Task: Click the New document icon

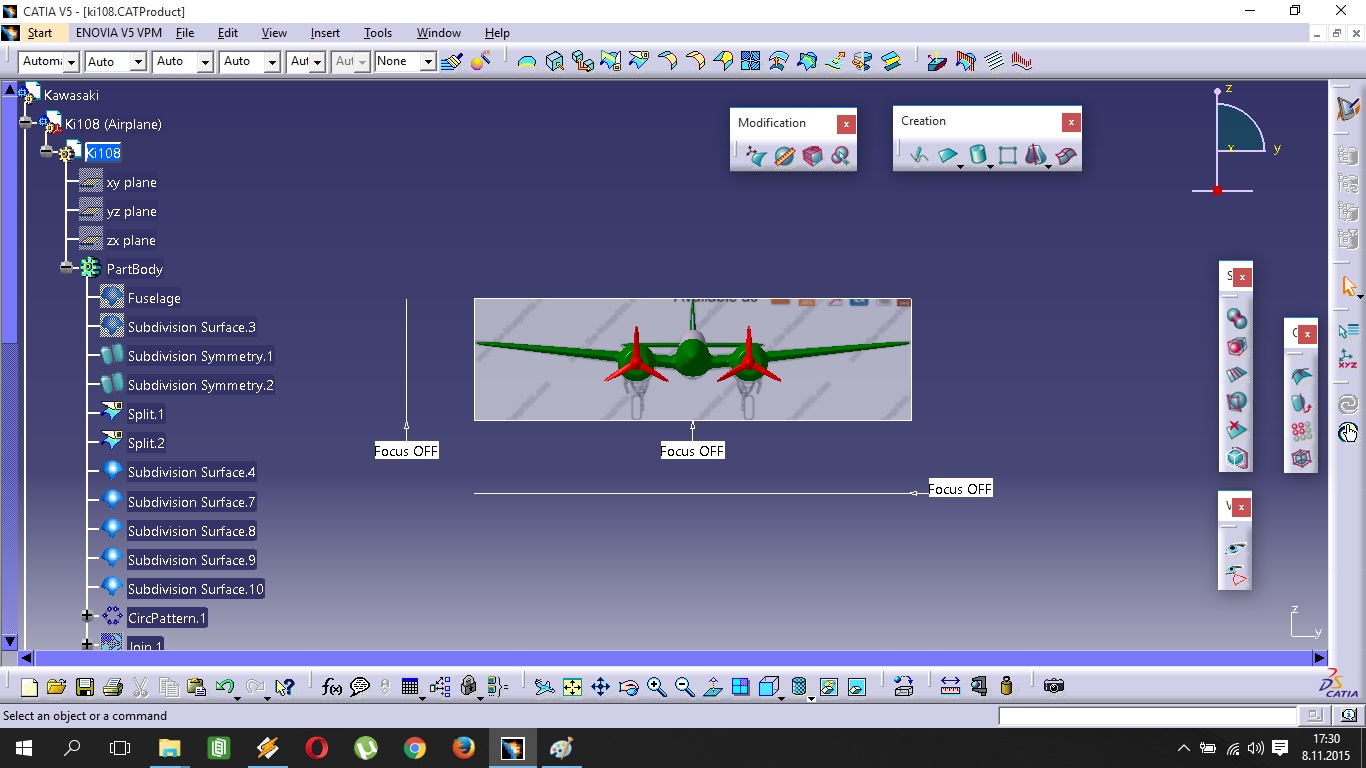Action: tap(29, 687)
